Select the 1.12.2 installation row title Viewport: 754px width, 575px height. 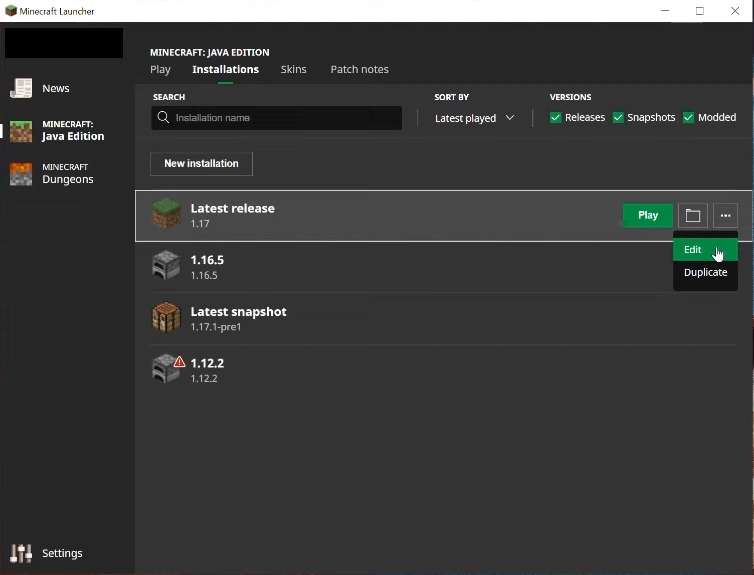(x=207, y=363)
